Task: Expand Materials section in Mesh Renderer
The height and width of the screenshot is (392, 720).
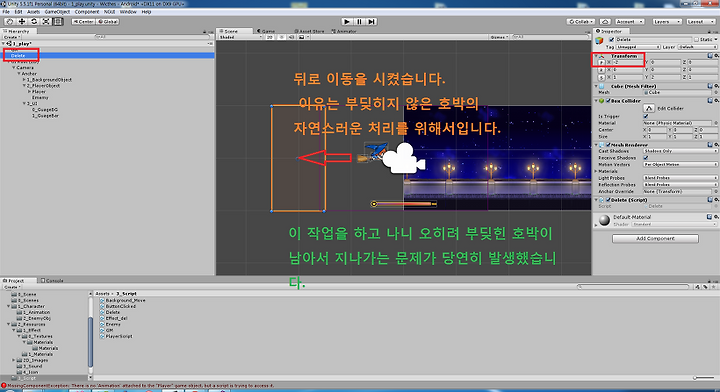Action: coord(596,171)
